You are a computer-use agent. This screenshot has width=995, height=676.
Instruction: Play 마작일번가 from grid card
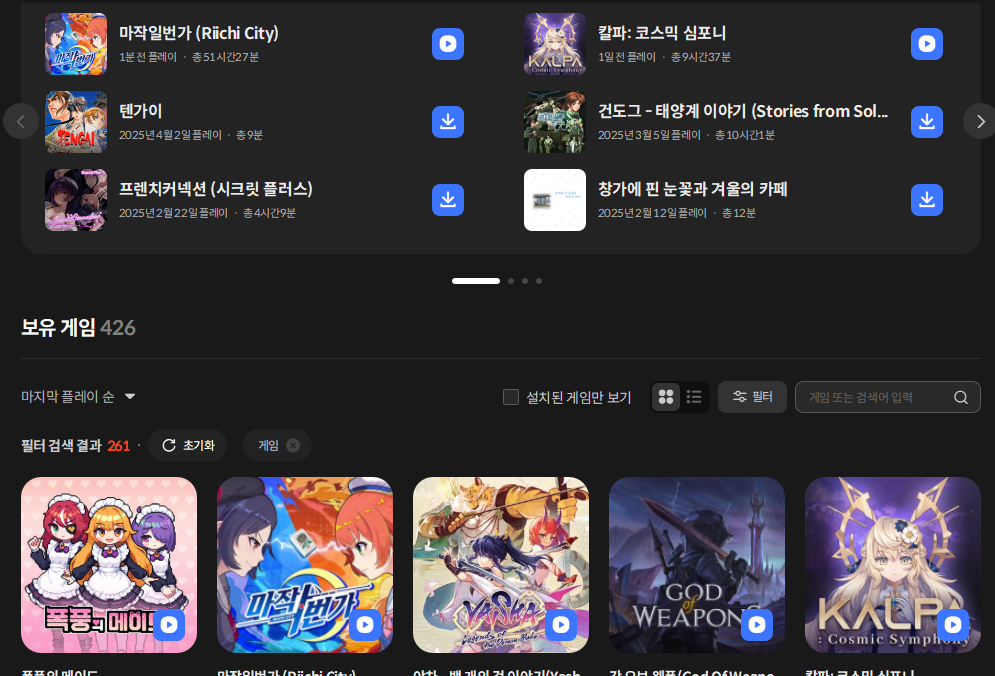[365, 625]
